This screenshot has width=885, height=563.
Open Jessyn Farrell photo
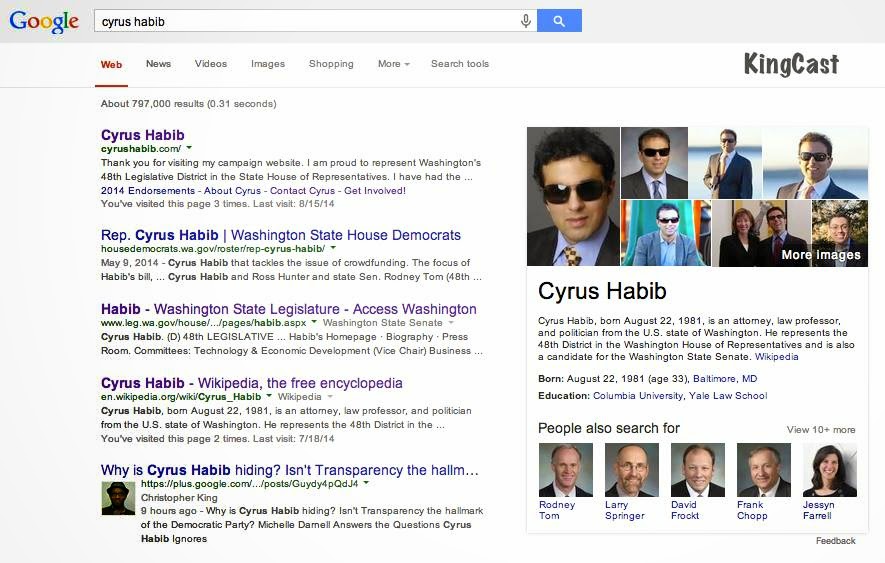830,470
